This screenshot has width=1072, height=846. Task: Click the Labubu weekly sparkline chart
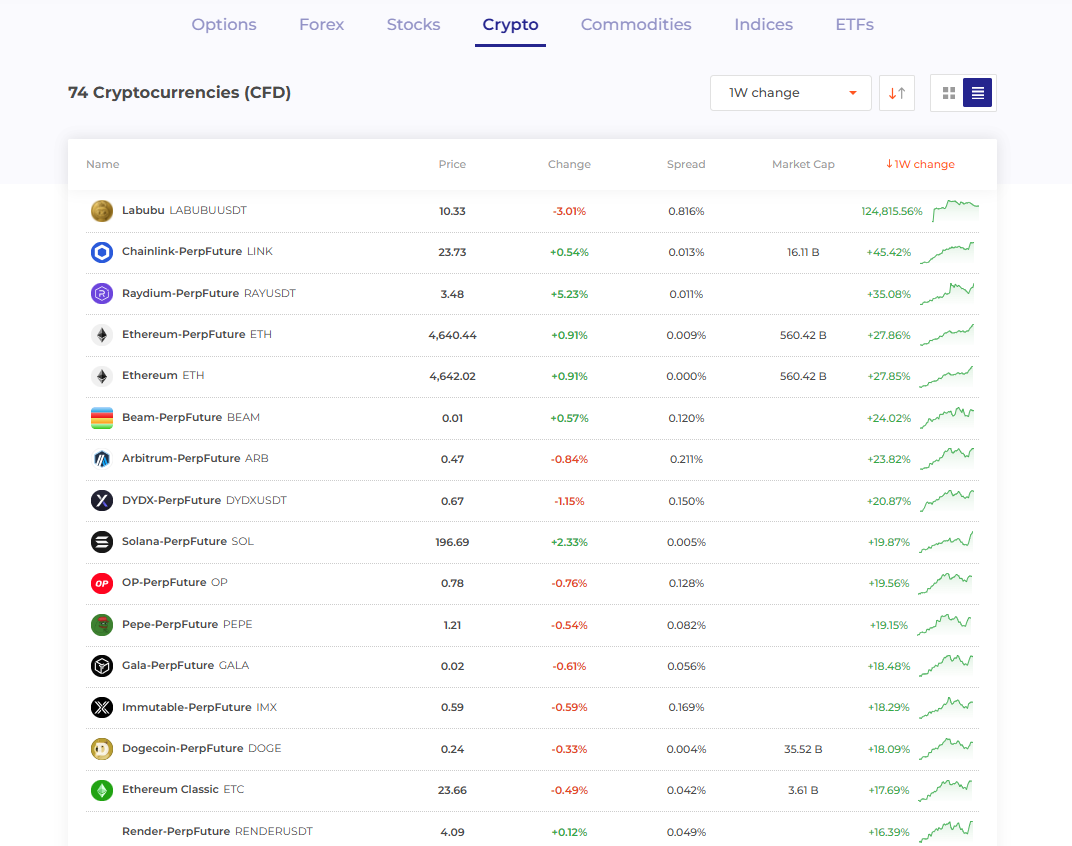955,211
